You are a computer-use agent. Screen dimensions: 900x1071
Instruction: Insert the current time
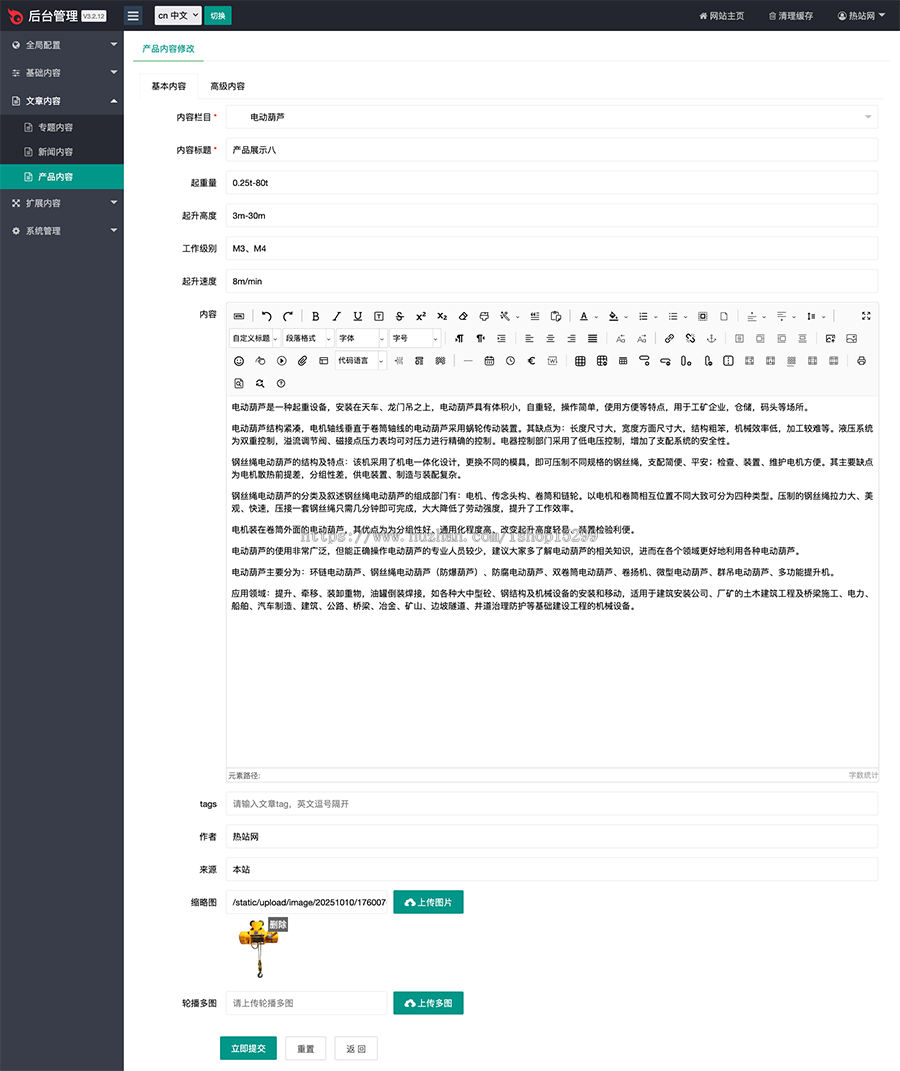point(510,361)
